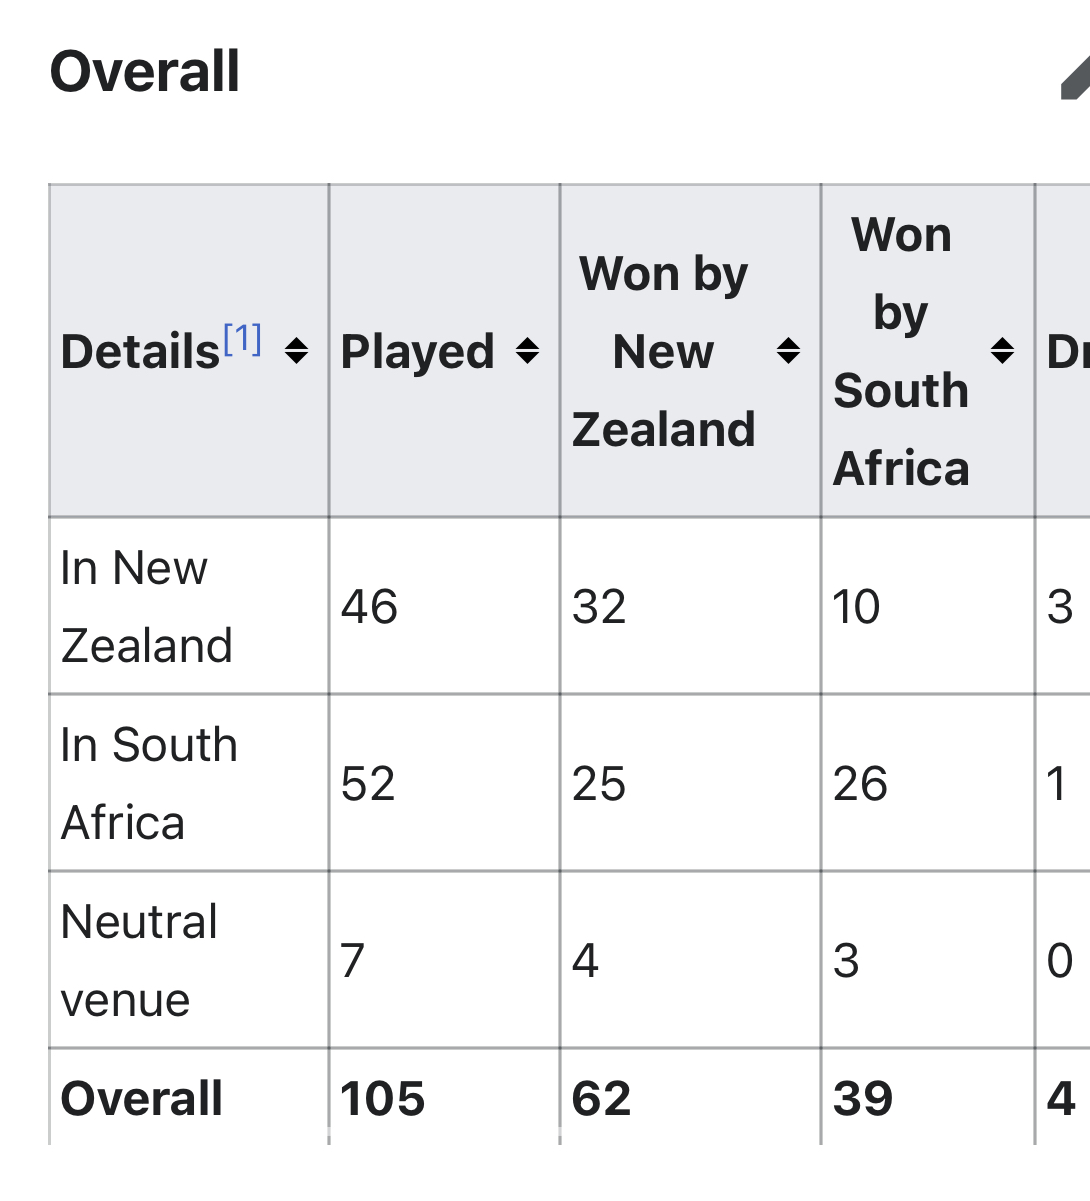Sort by Won by New Zealand arrows
Screen dimensions: 1090x1201
(x=788, y=351)
